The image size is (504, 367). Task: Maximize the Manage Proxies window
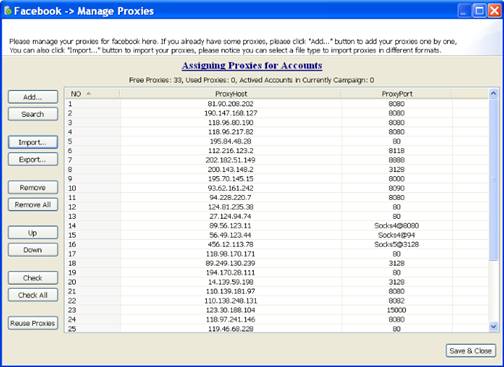click(x=479, y=11)
